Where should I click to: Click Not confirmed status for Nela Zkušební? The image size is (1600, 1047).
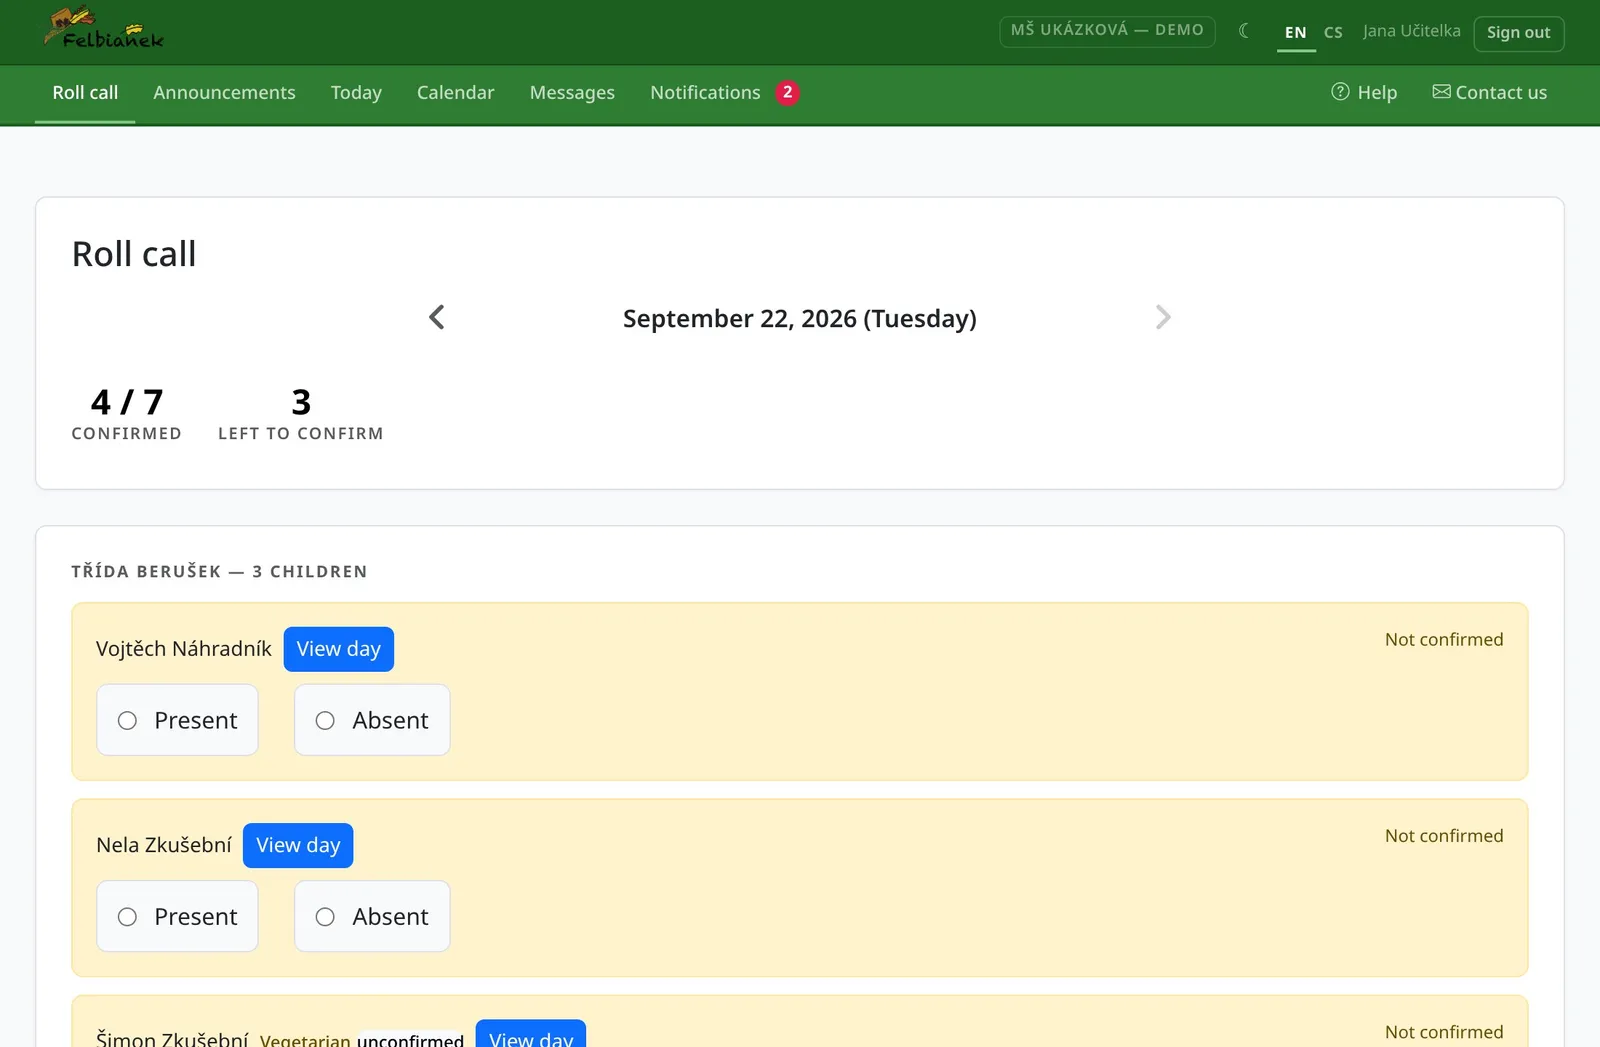pyautogui.click(x=1444, y=836)
